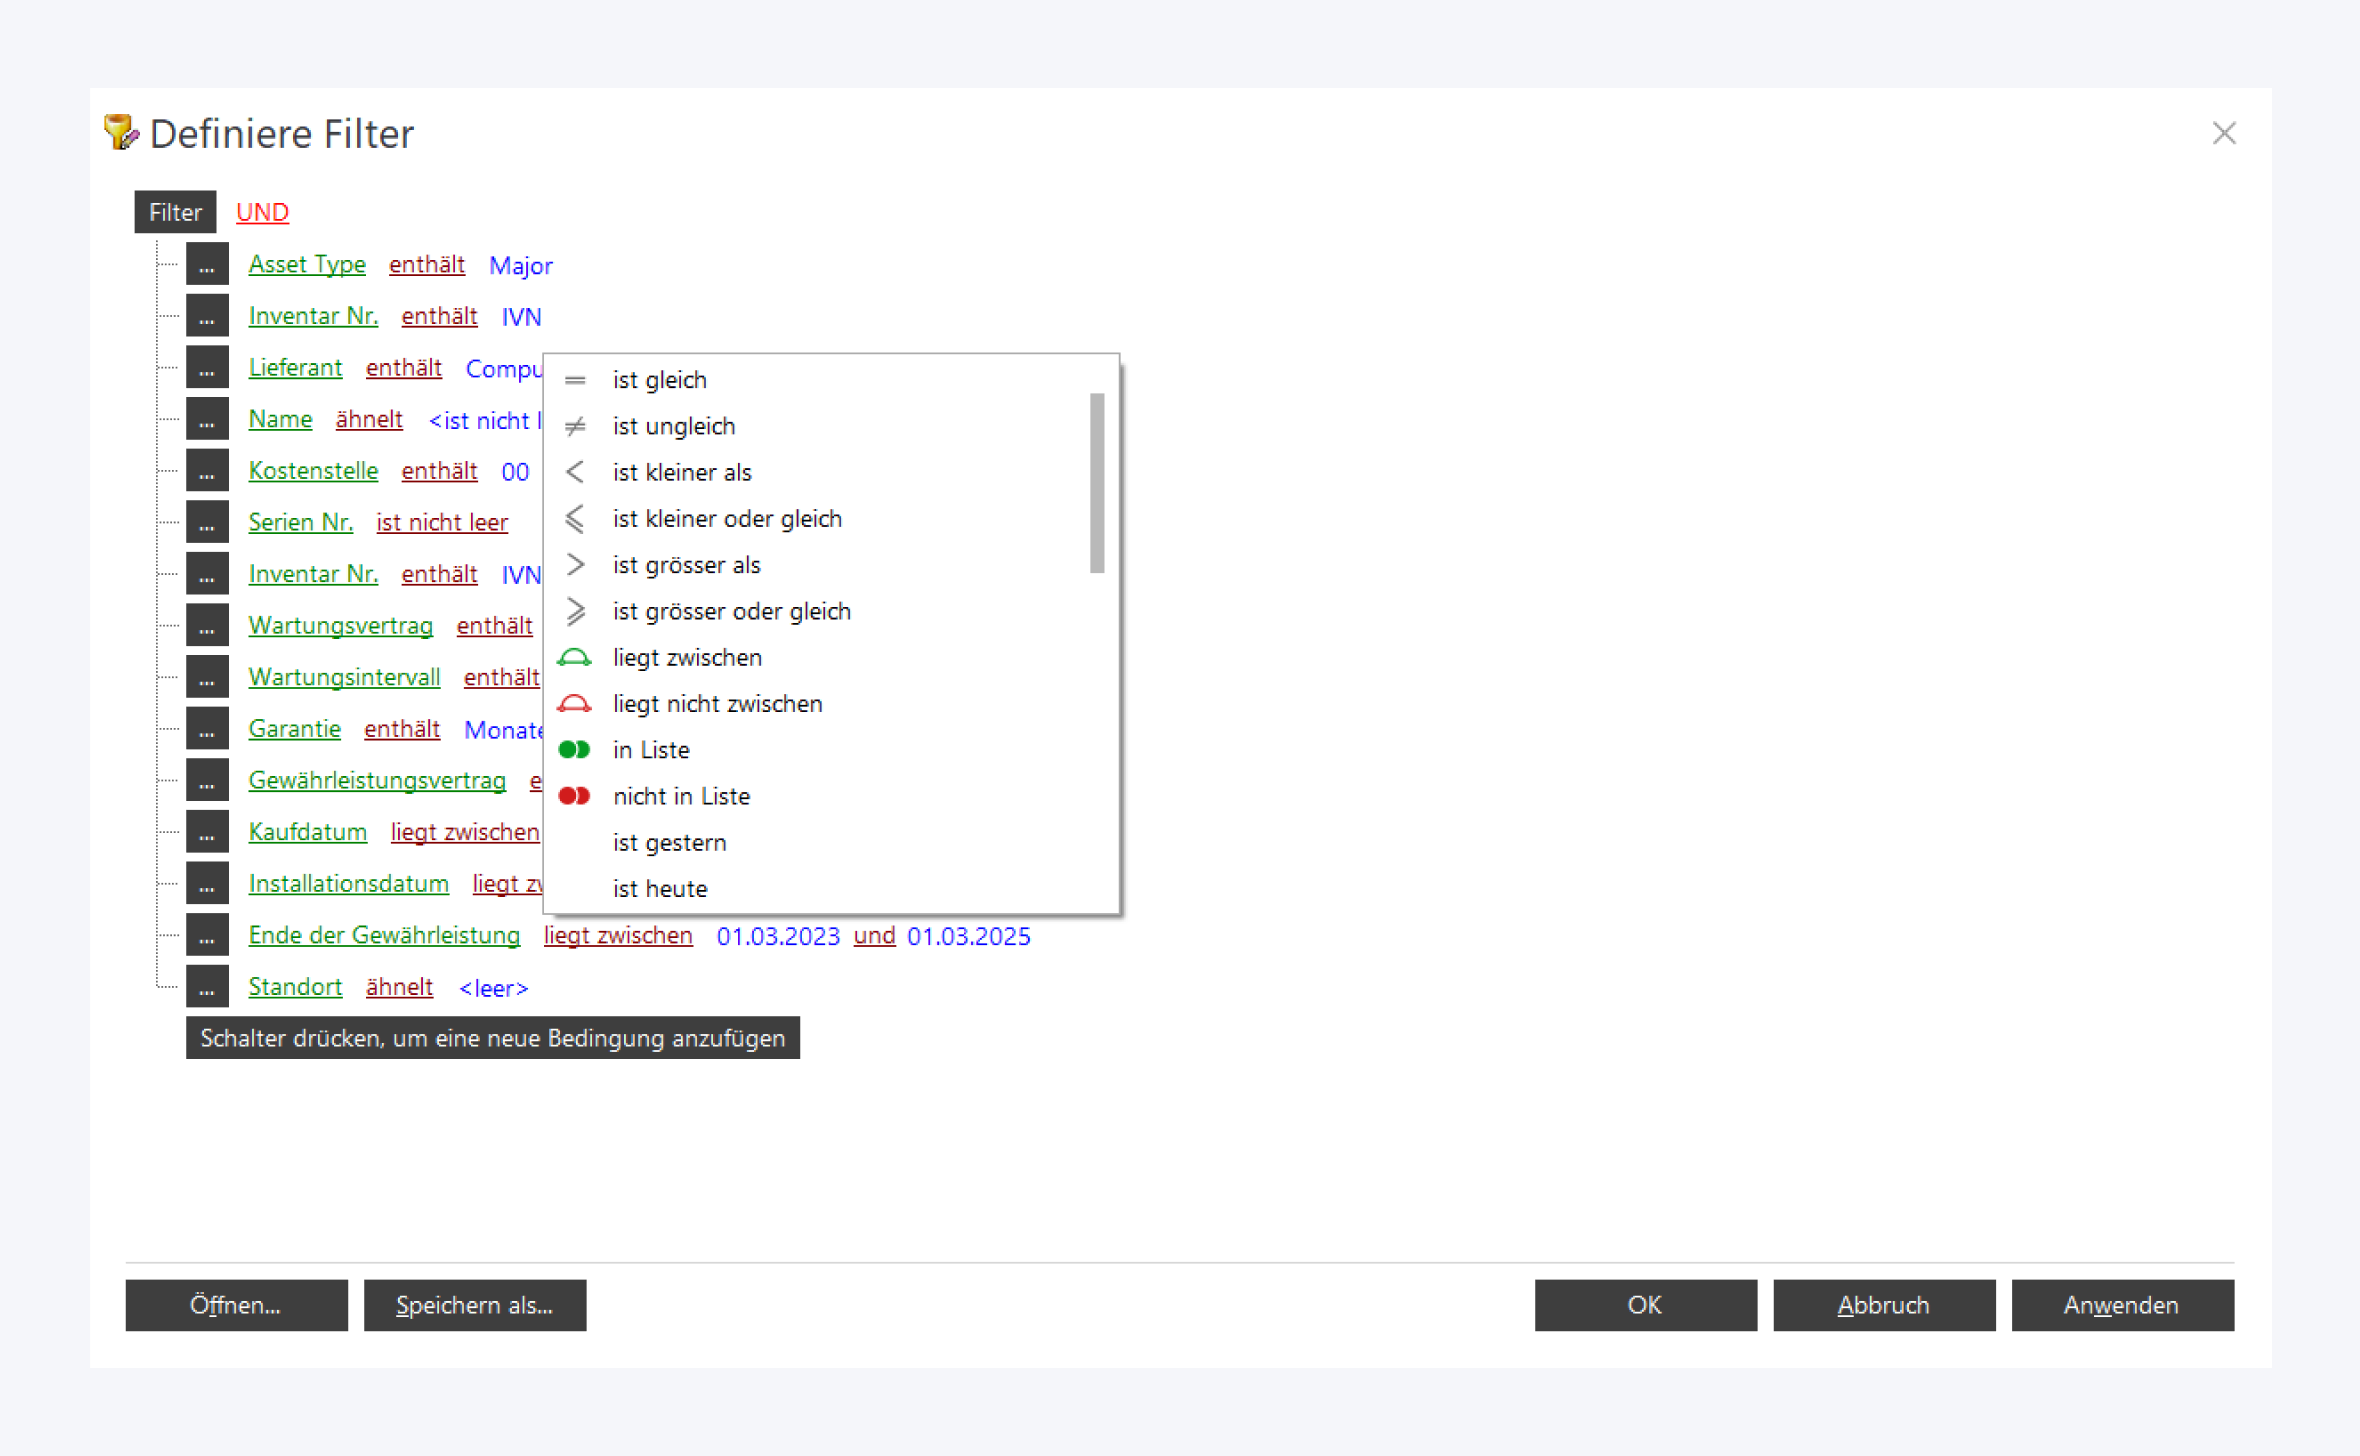
Task: Choose 'ist grösser oder gleich' menu entry
Action: click(x=731, y=612)
